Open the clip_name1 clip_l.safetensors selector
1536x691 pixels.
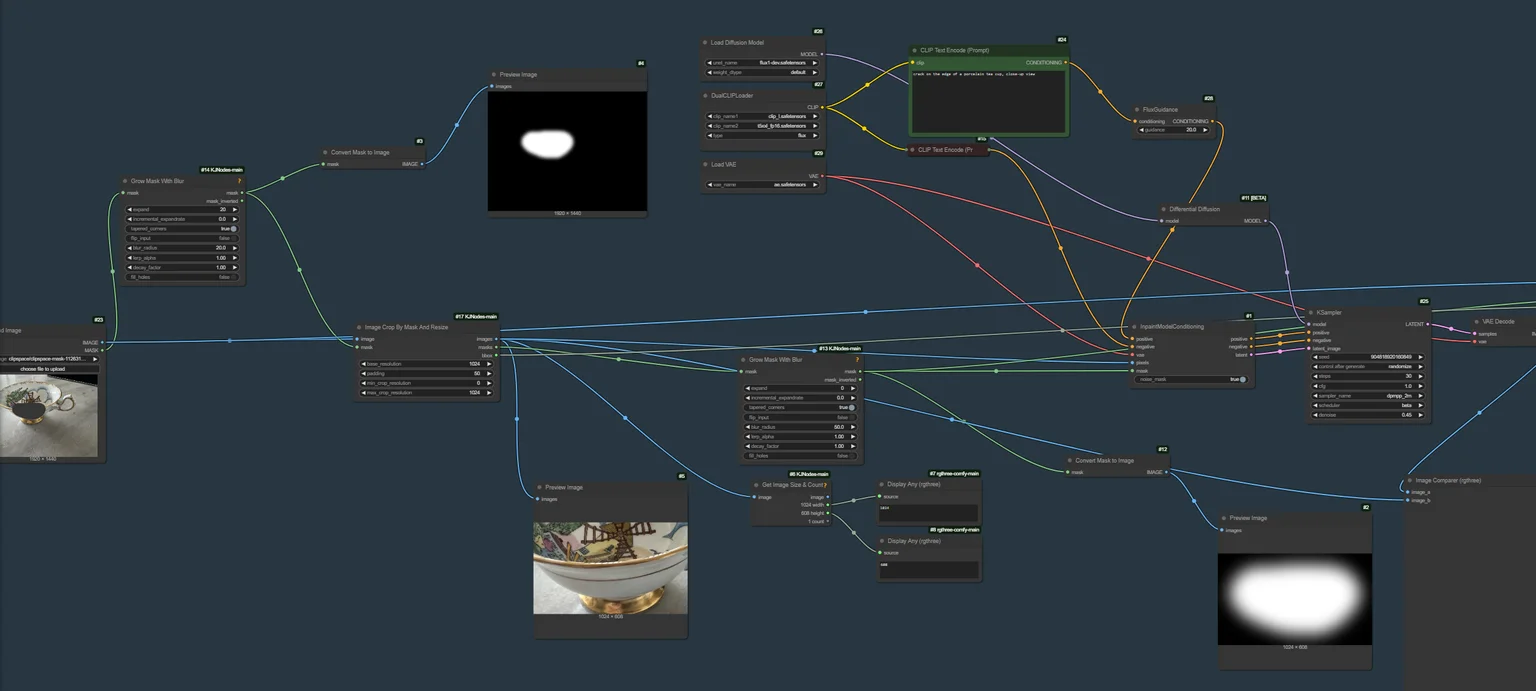[763, 116]
